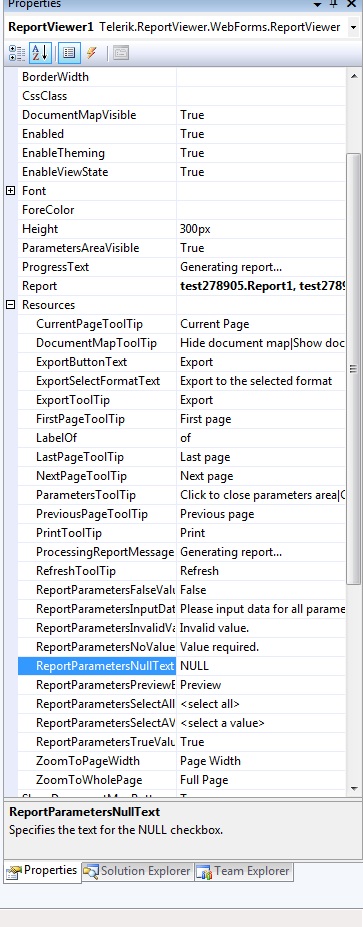Click the EnableViewState True value cell
This screenshot has width=363, height=927.
(x=261, y=172)
